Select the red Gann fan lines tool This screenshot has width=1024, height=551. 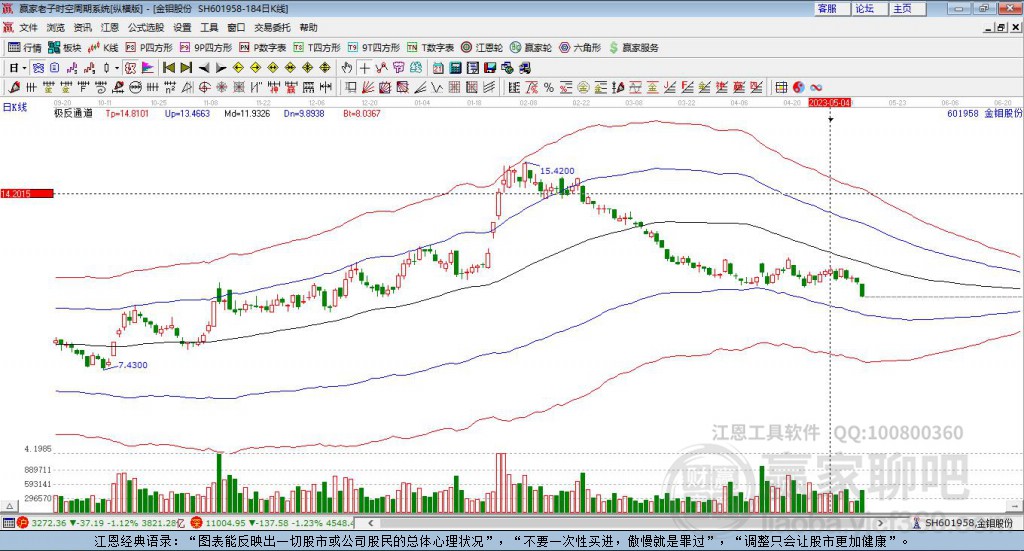point(368,87)
